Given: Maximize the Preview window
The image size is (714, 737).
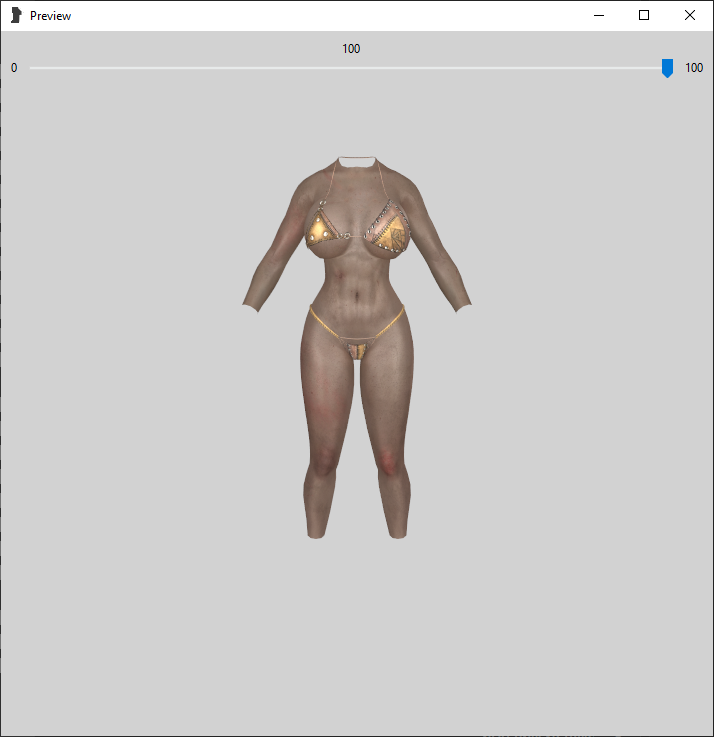Looking at the screenshot, I should (x=644, y=16).
